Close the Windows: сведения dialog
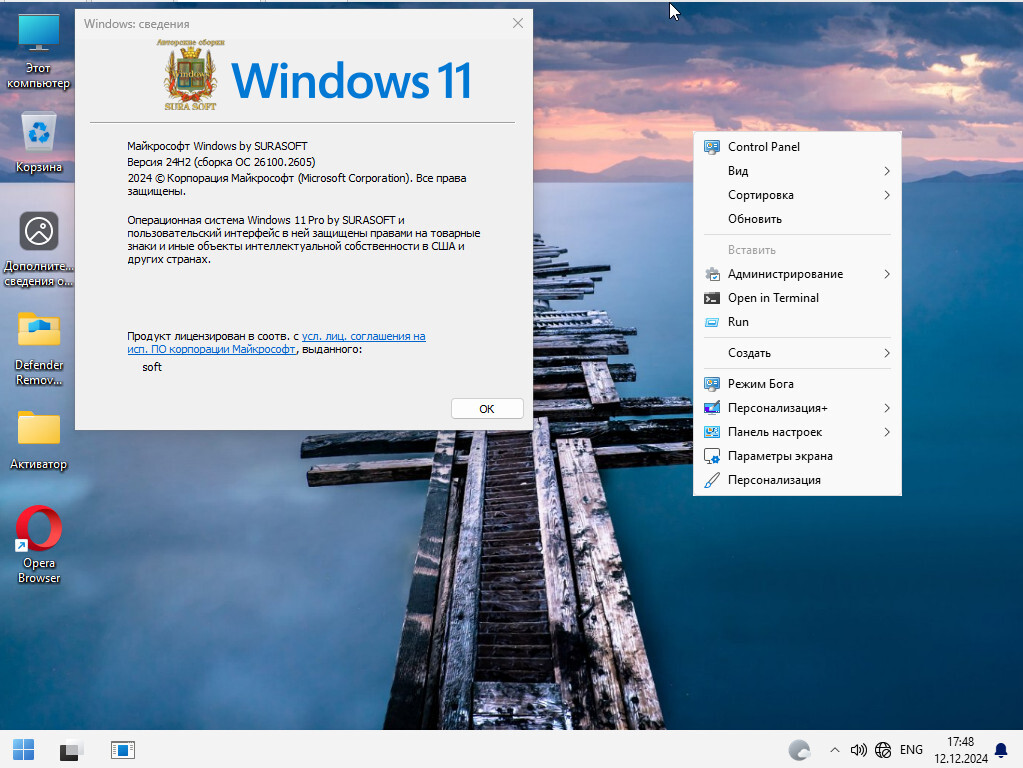 point(518,23)
